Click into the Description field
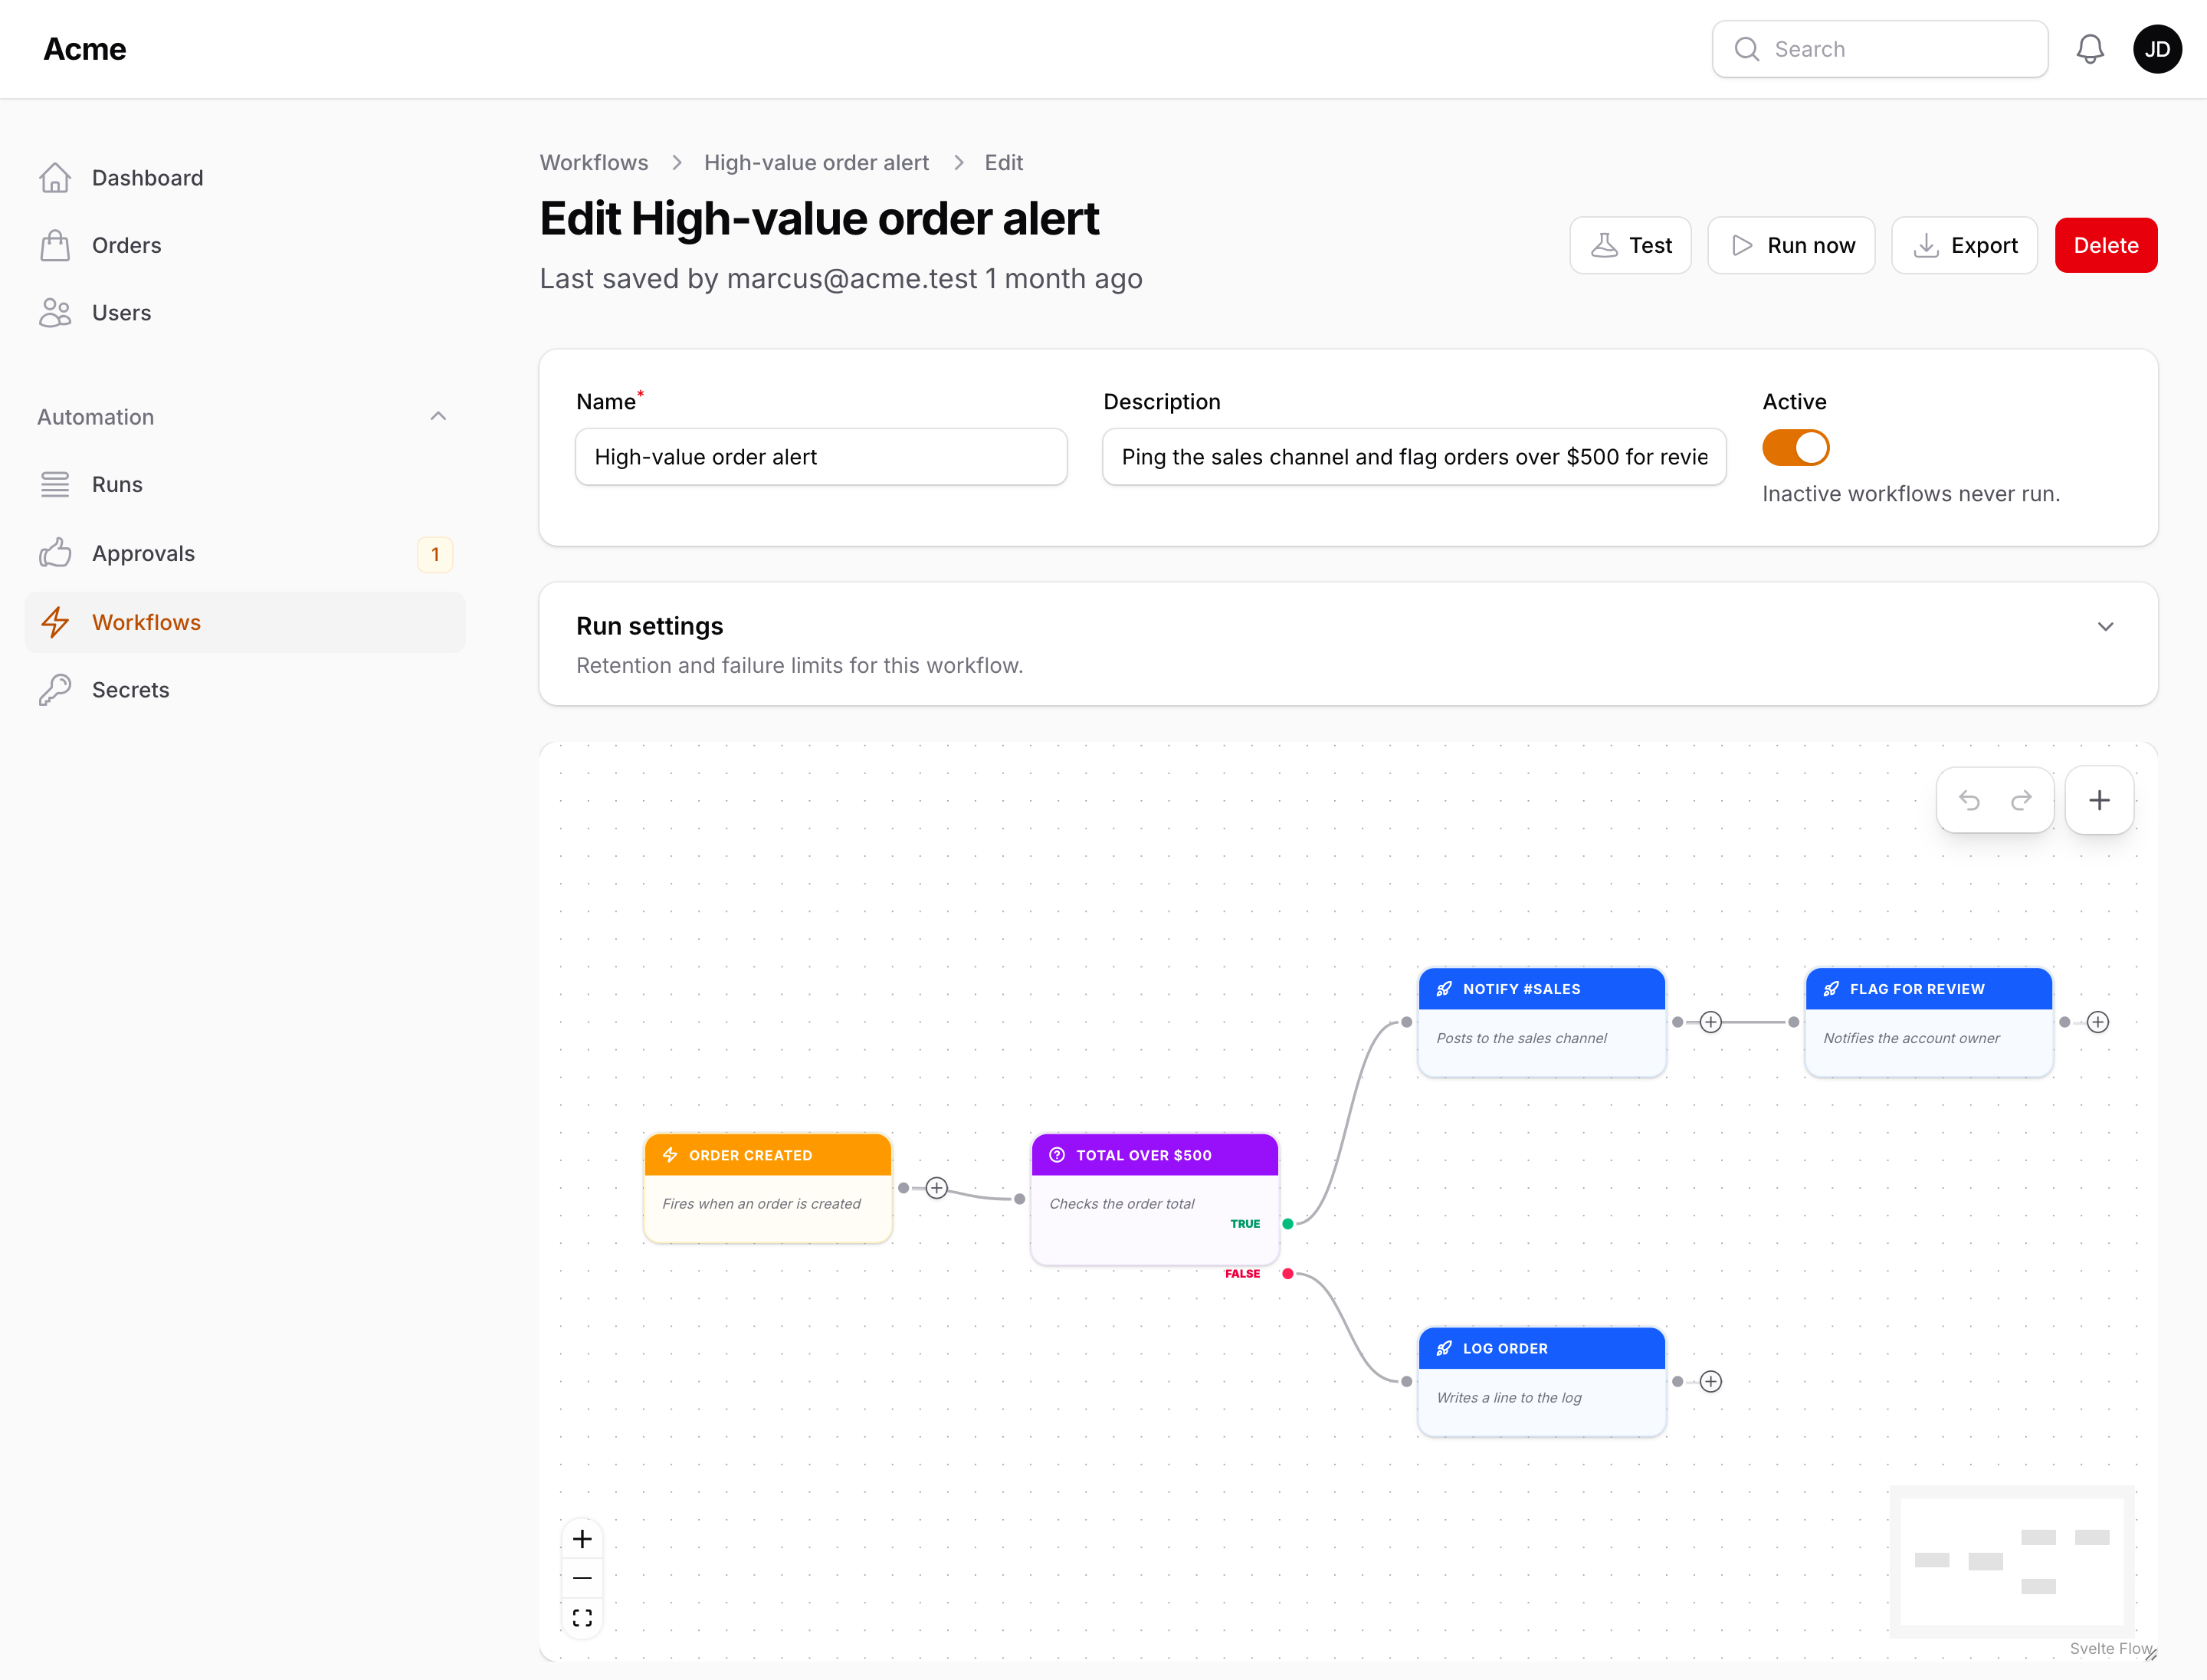 point(1414,457)
